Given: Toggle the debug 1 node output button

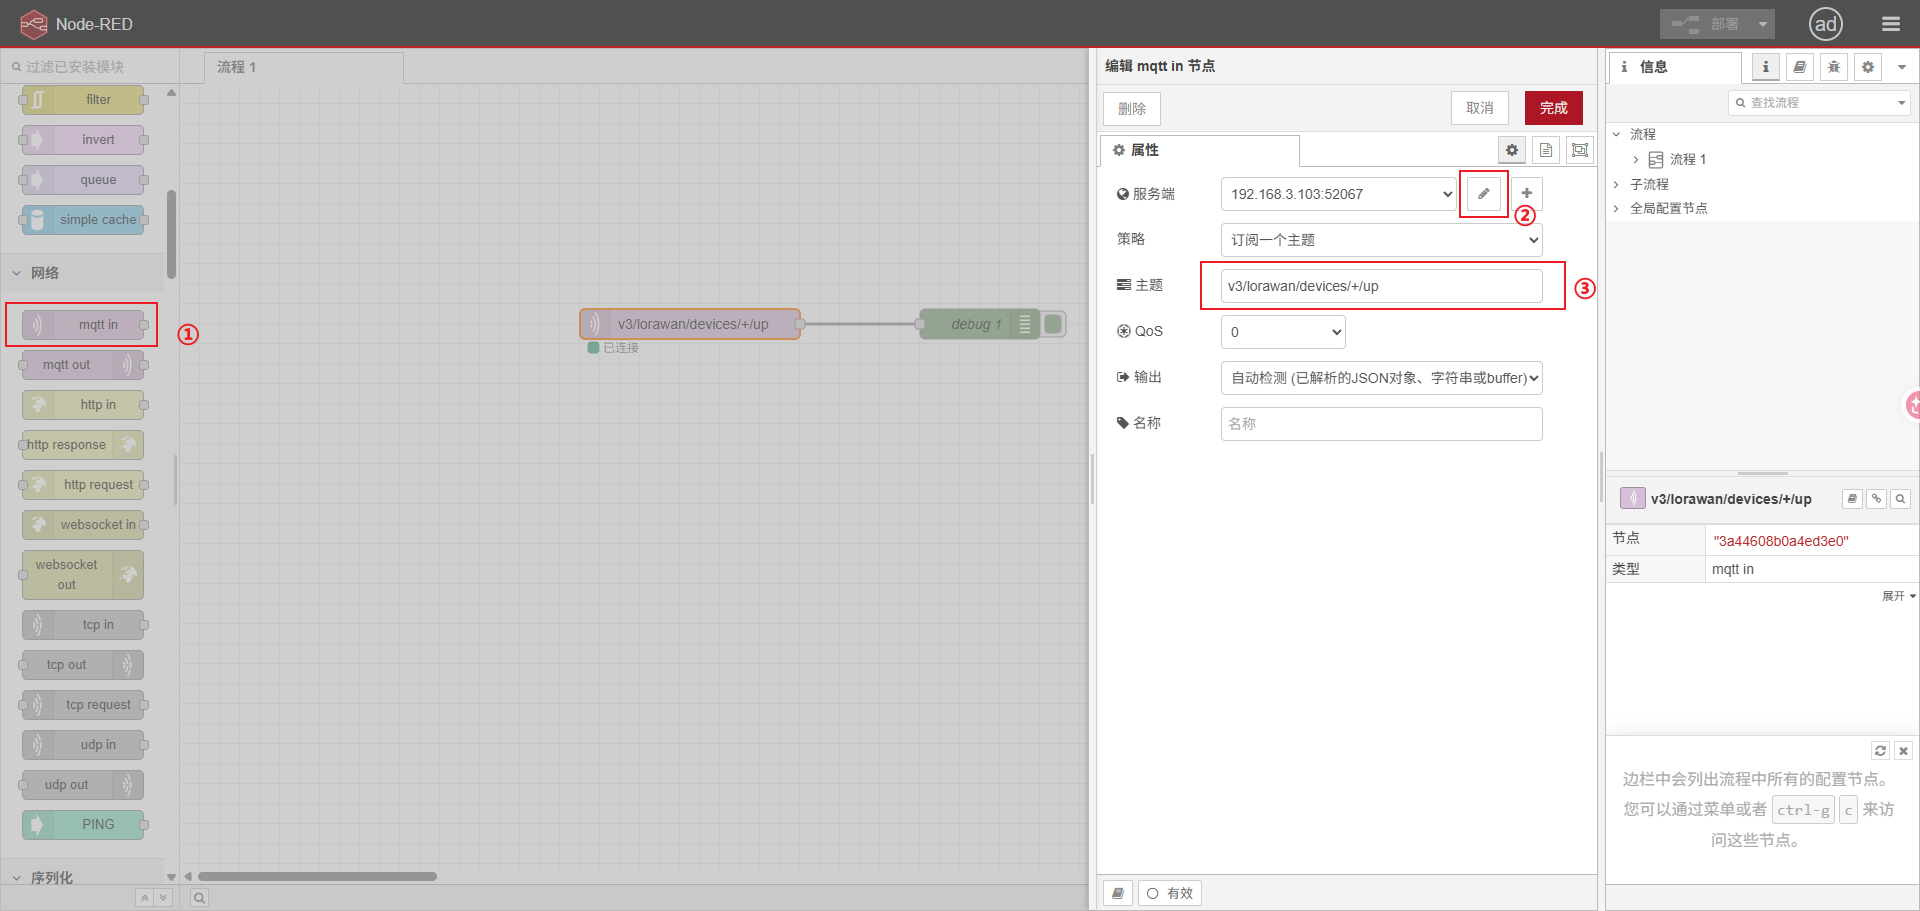Looking at the screenshot, I should pos(1053,324).
